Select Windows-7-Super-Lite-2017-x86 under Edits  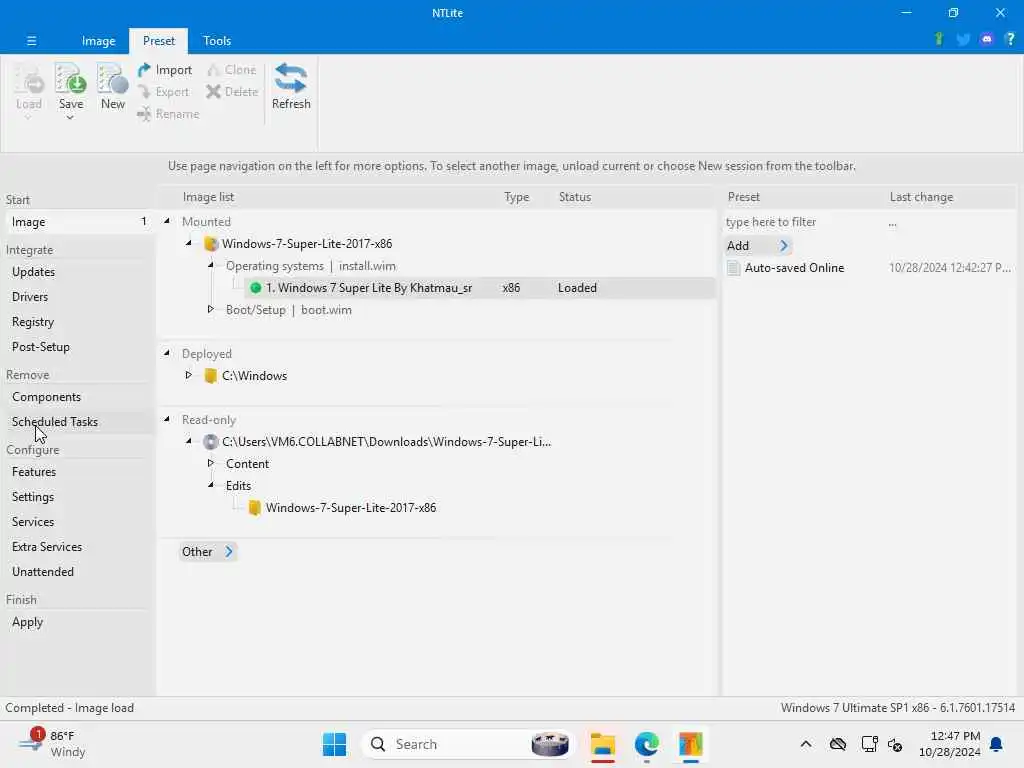coord(351,508)
